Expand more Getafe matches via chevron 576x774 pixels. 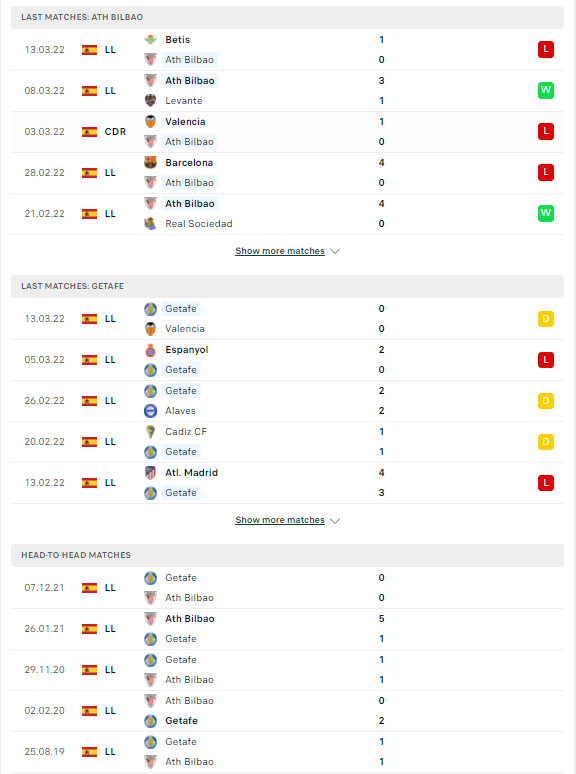[x=335, y=520]
